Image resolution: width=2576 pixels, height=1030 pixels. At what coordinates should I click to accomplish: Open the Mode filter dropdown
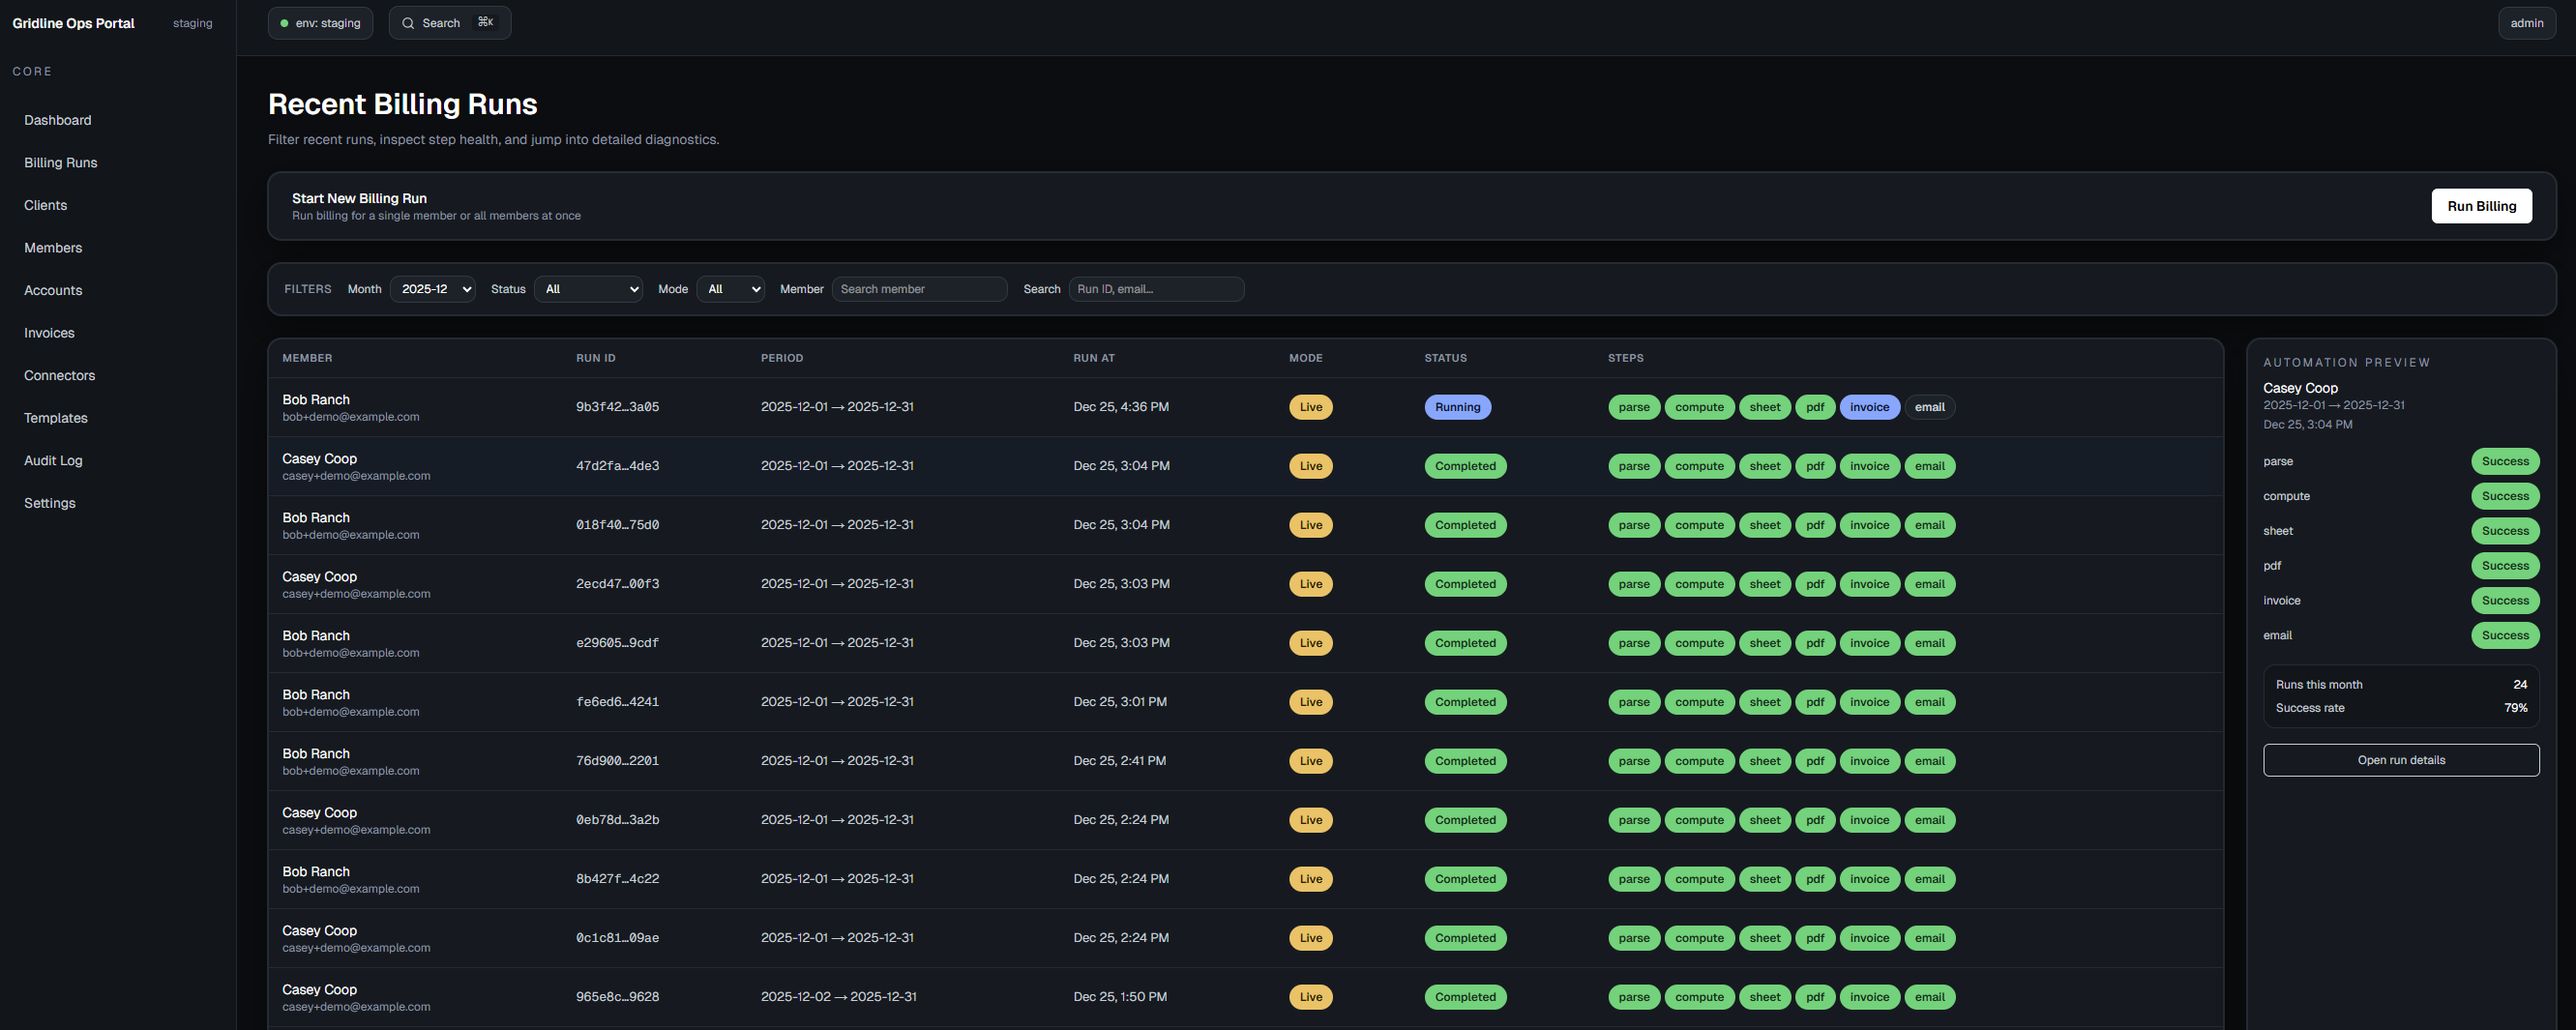click(x=730, y=289)
